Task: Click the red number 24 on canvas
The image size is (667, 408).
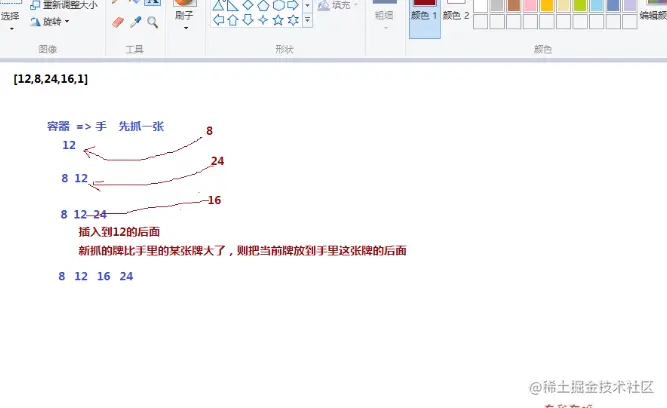Action: coord(217,161)
